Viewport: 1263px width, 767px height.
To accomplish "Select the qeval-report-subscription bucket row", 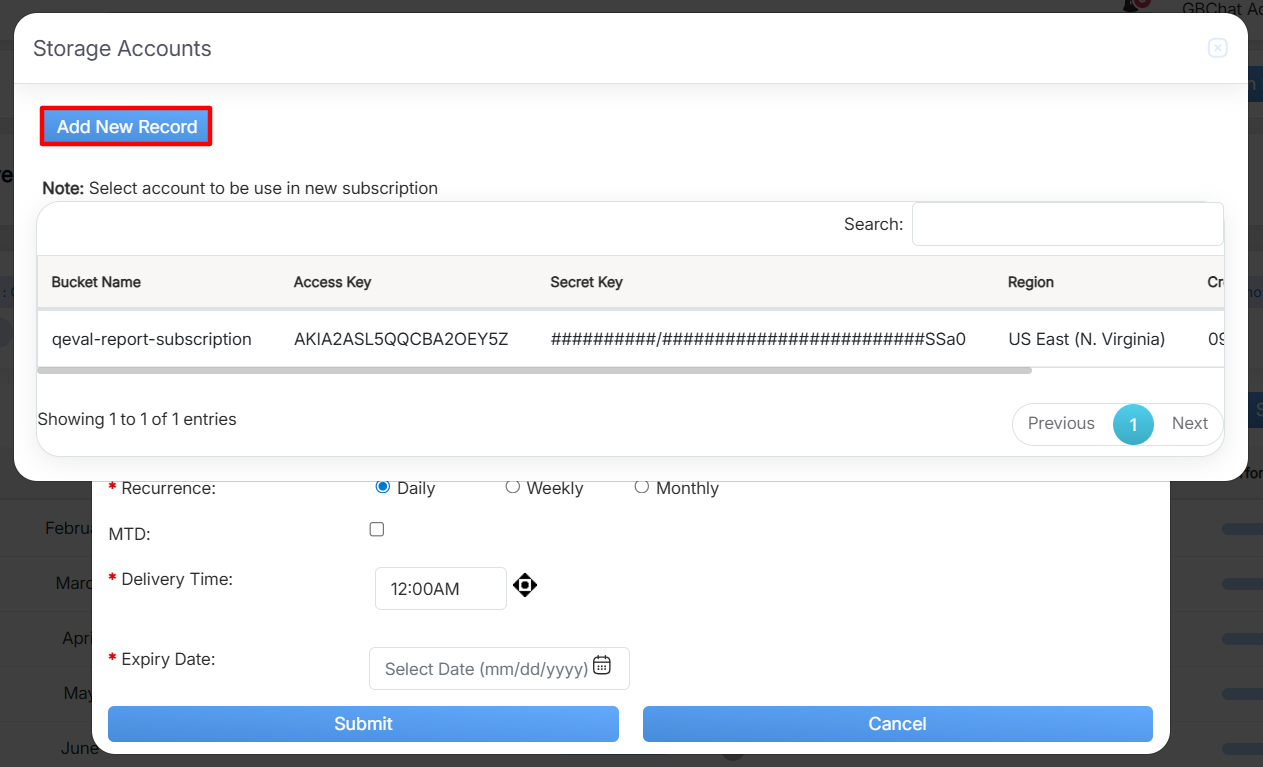I will coord(630,339).
